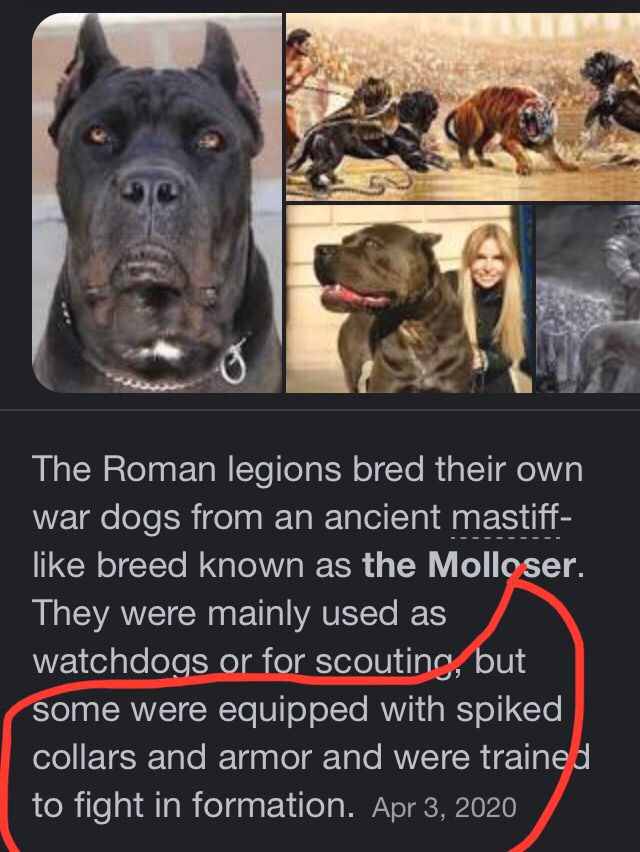The height and width of the screenshot is (852, 640).
Task: Tap the words "spiked collars and armor"
Action: (297, 734)
